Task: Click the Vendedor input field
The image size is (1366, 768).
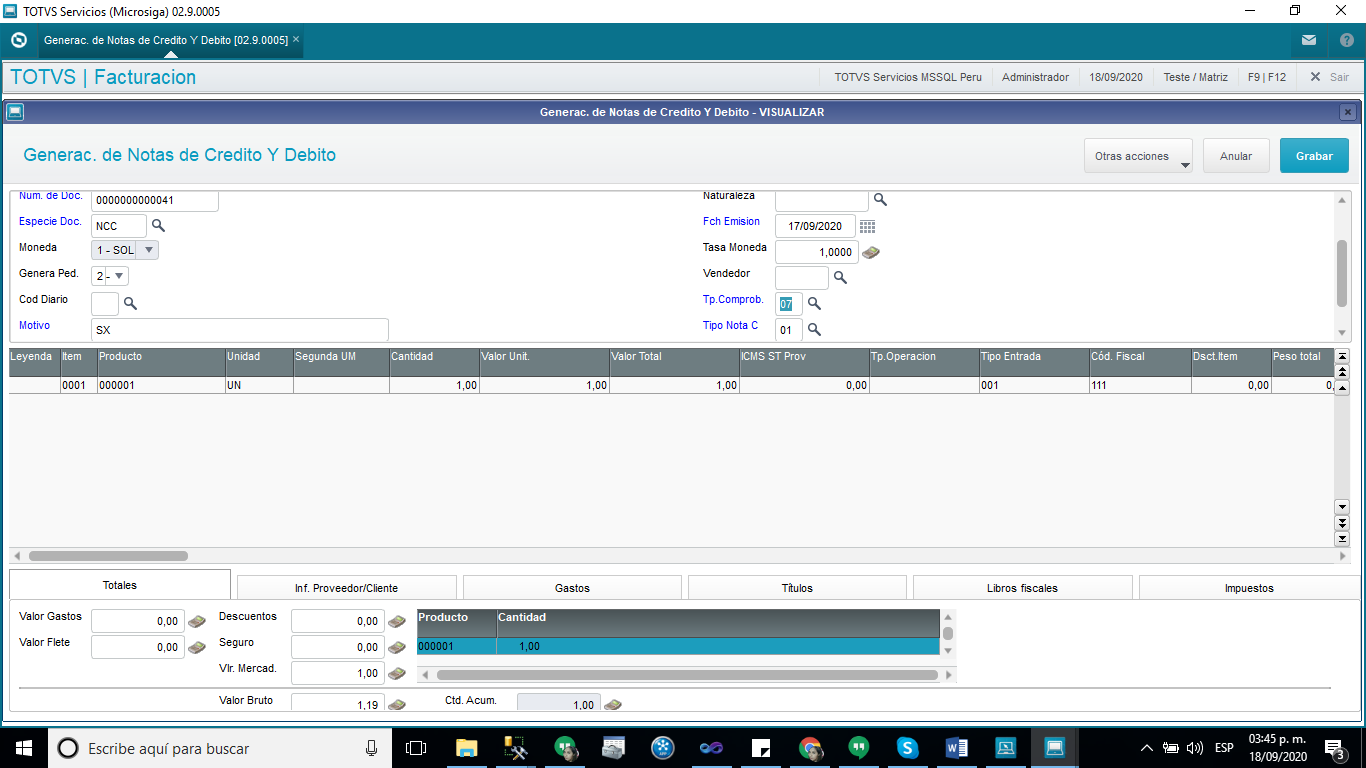Action: coord(802,278)
